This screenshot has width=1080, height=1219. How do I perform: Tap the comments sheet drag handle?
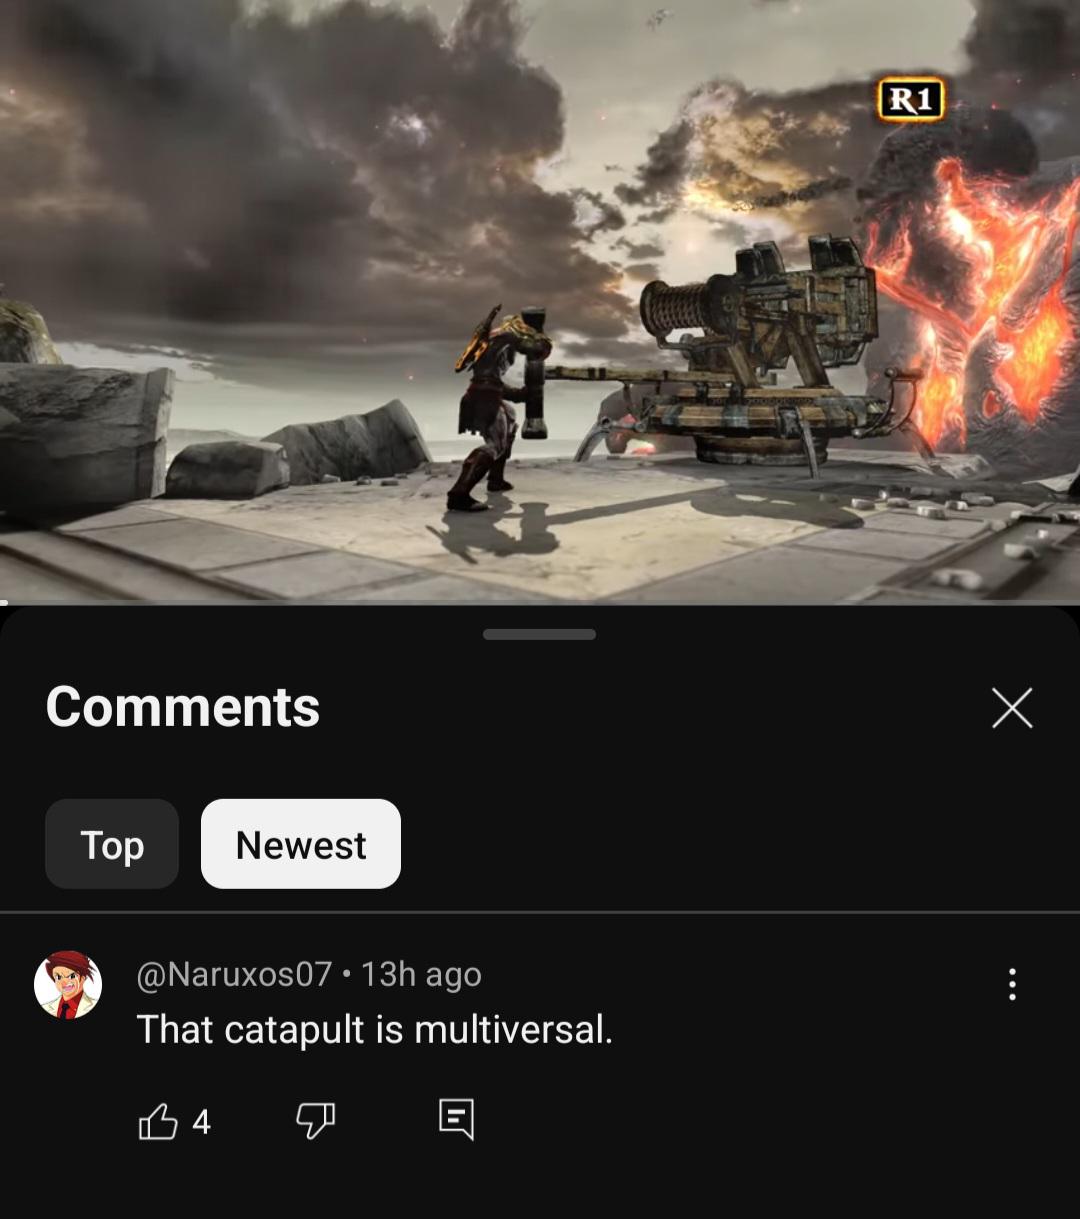coord(539,634)
